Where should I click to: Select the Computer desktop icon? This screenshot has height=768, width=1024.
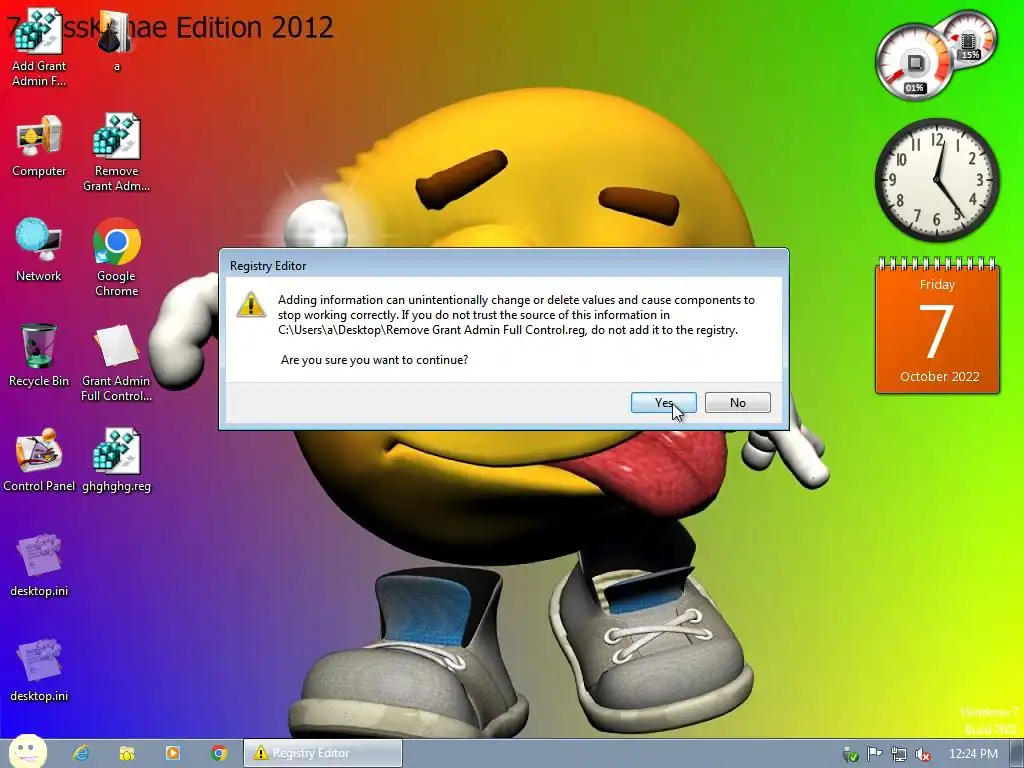click(x=39, y=146)
